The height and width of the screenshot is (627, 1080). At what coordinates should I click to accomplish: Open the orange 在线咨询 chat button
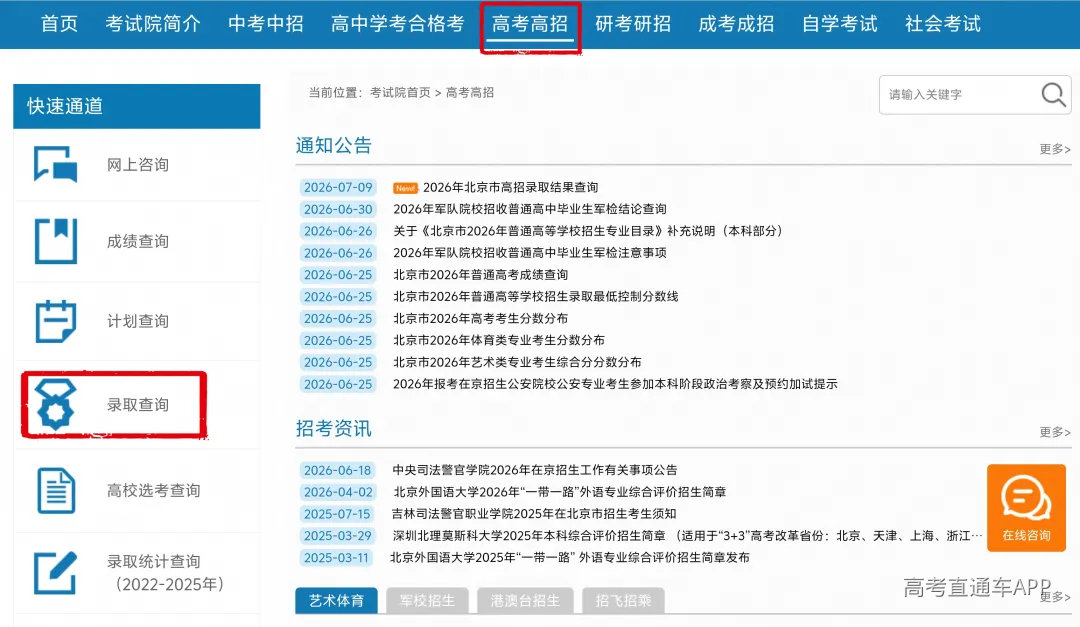pyautogui.click(x=1026, y=508)
